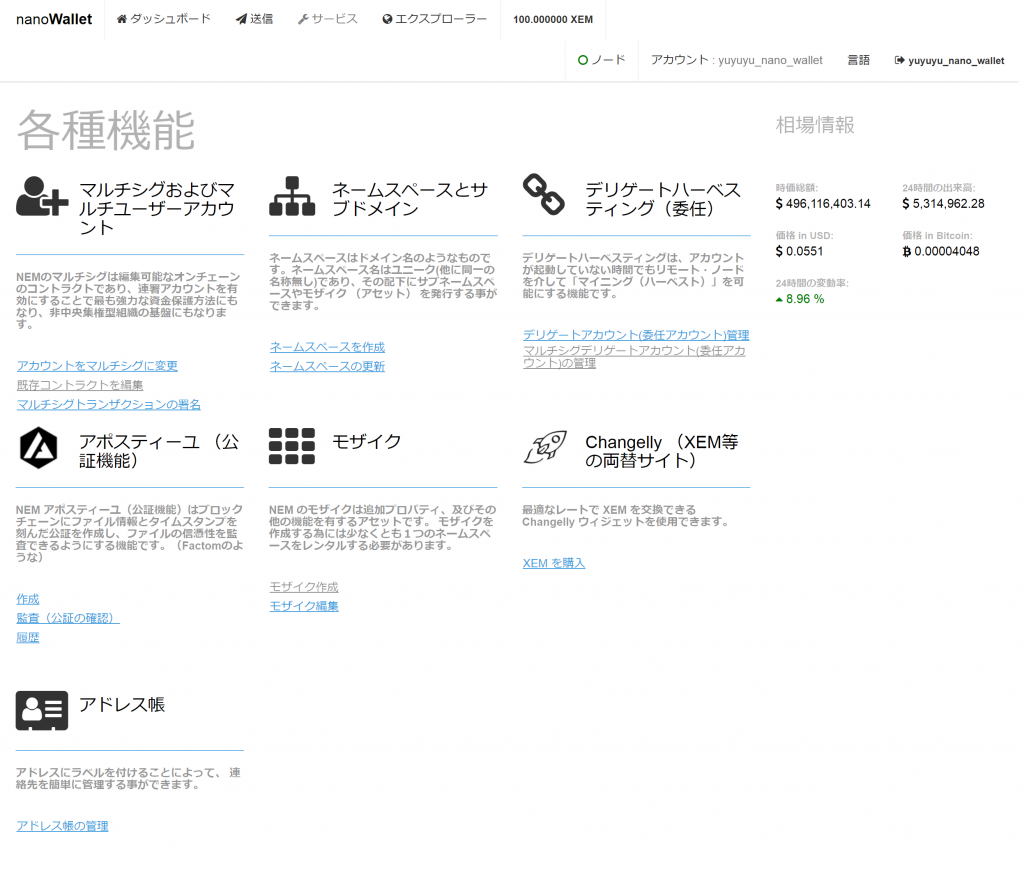Image resolution: width=1024 pixels, height=870 pixels.
Task: Open ネームスペースを作成 link
Action: click(327, 347)
